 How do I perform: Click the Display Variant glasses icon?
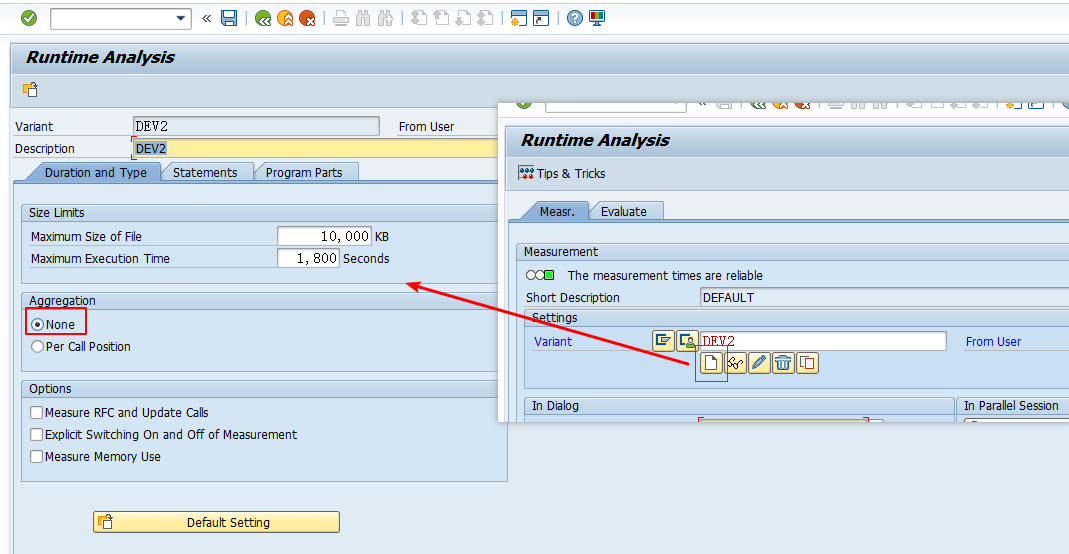coord(735,363)
